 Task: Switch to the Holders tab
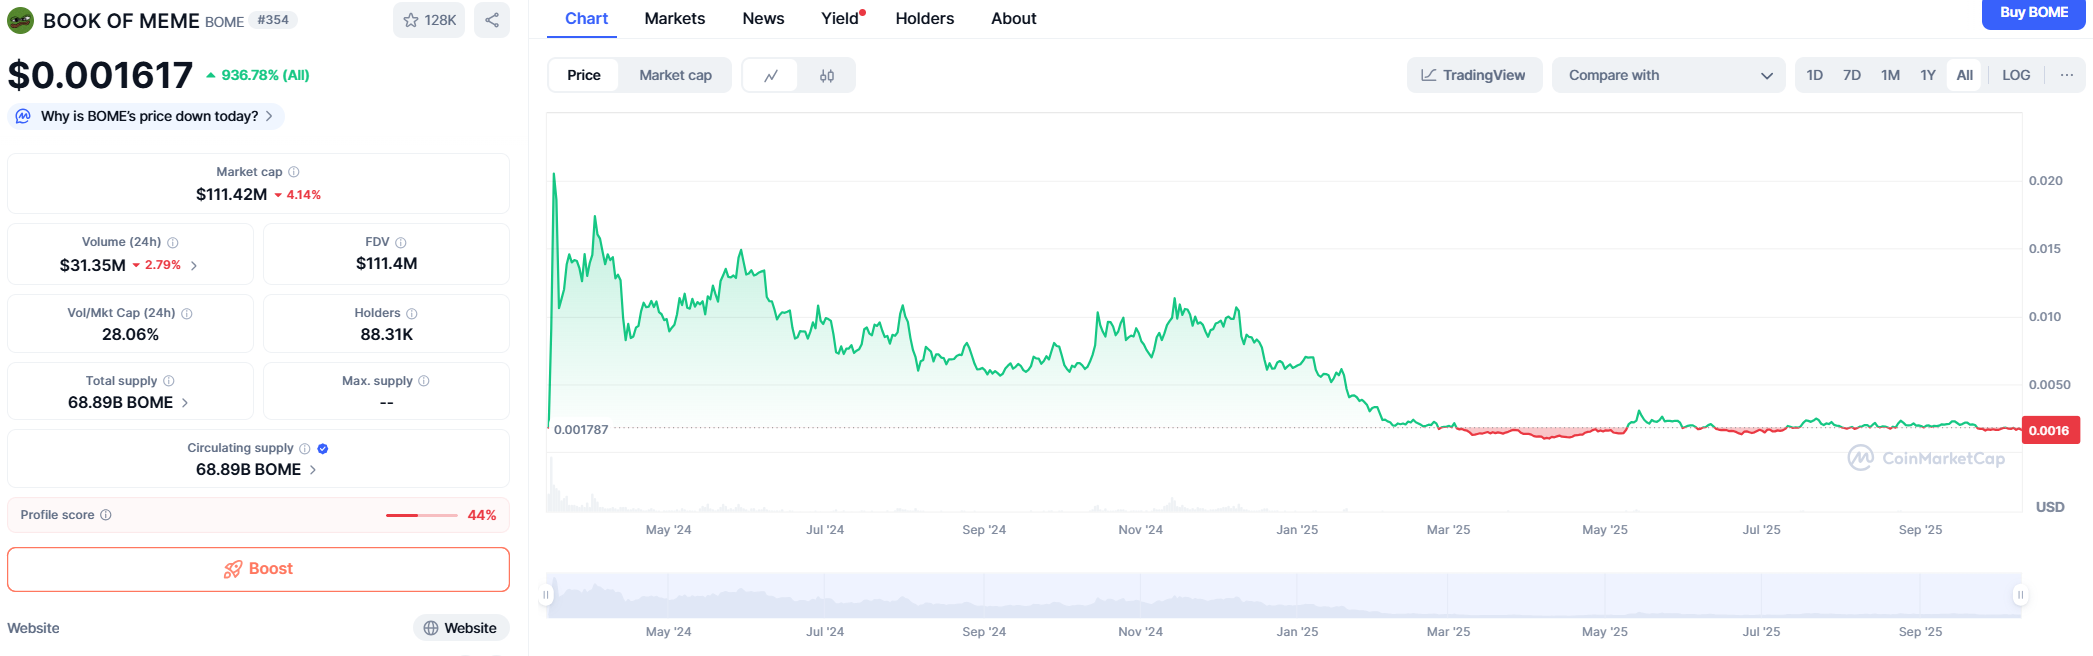[x=924, y=19]
